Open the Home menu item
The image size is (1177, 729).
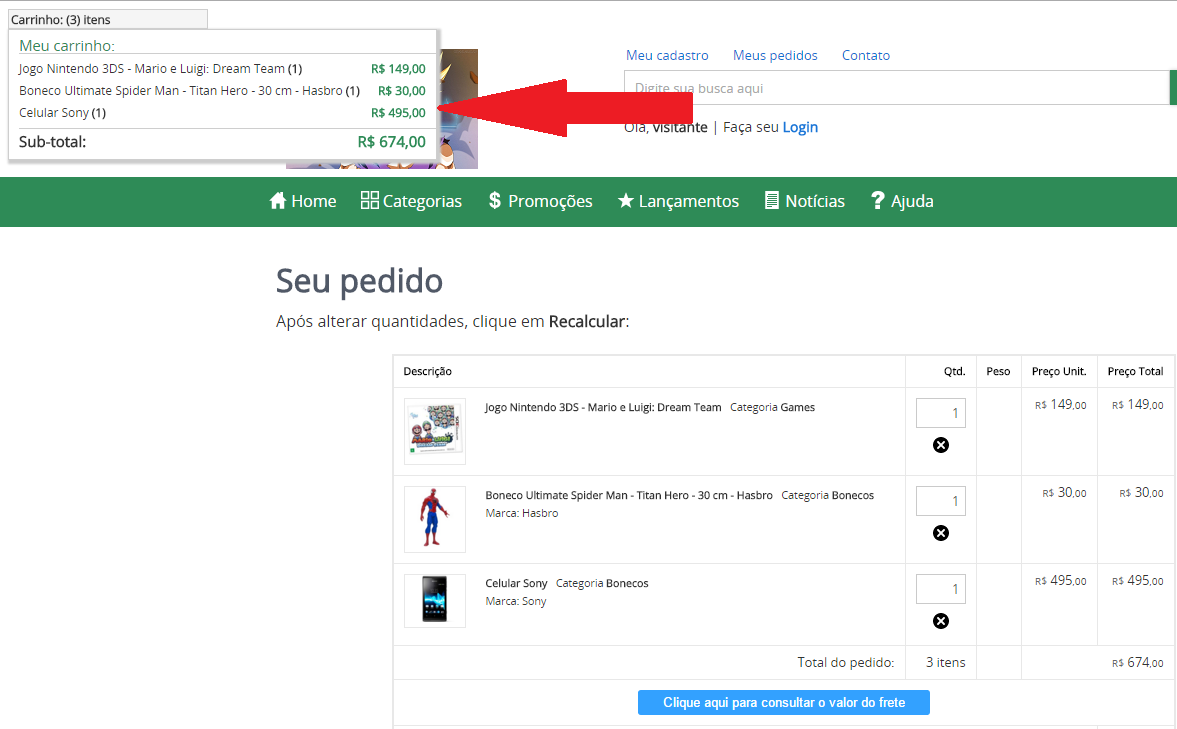click(x=303, y=201)
